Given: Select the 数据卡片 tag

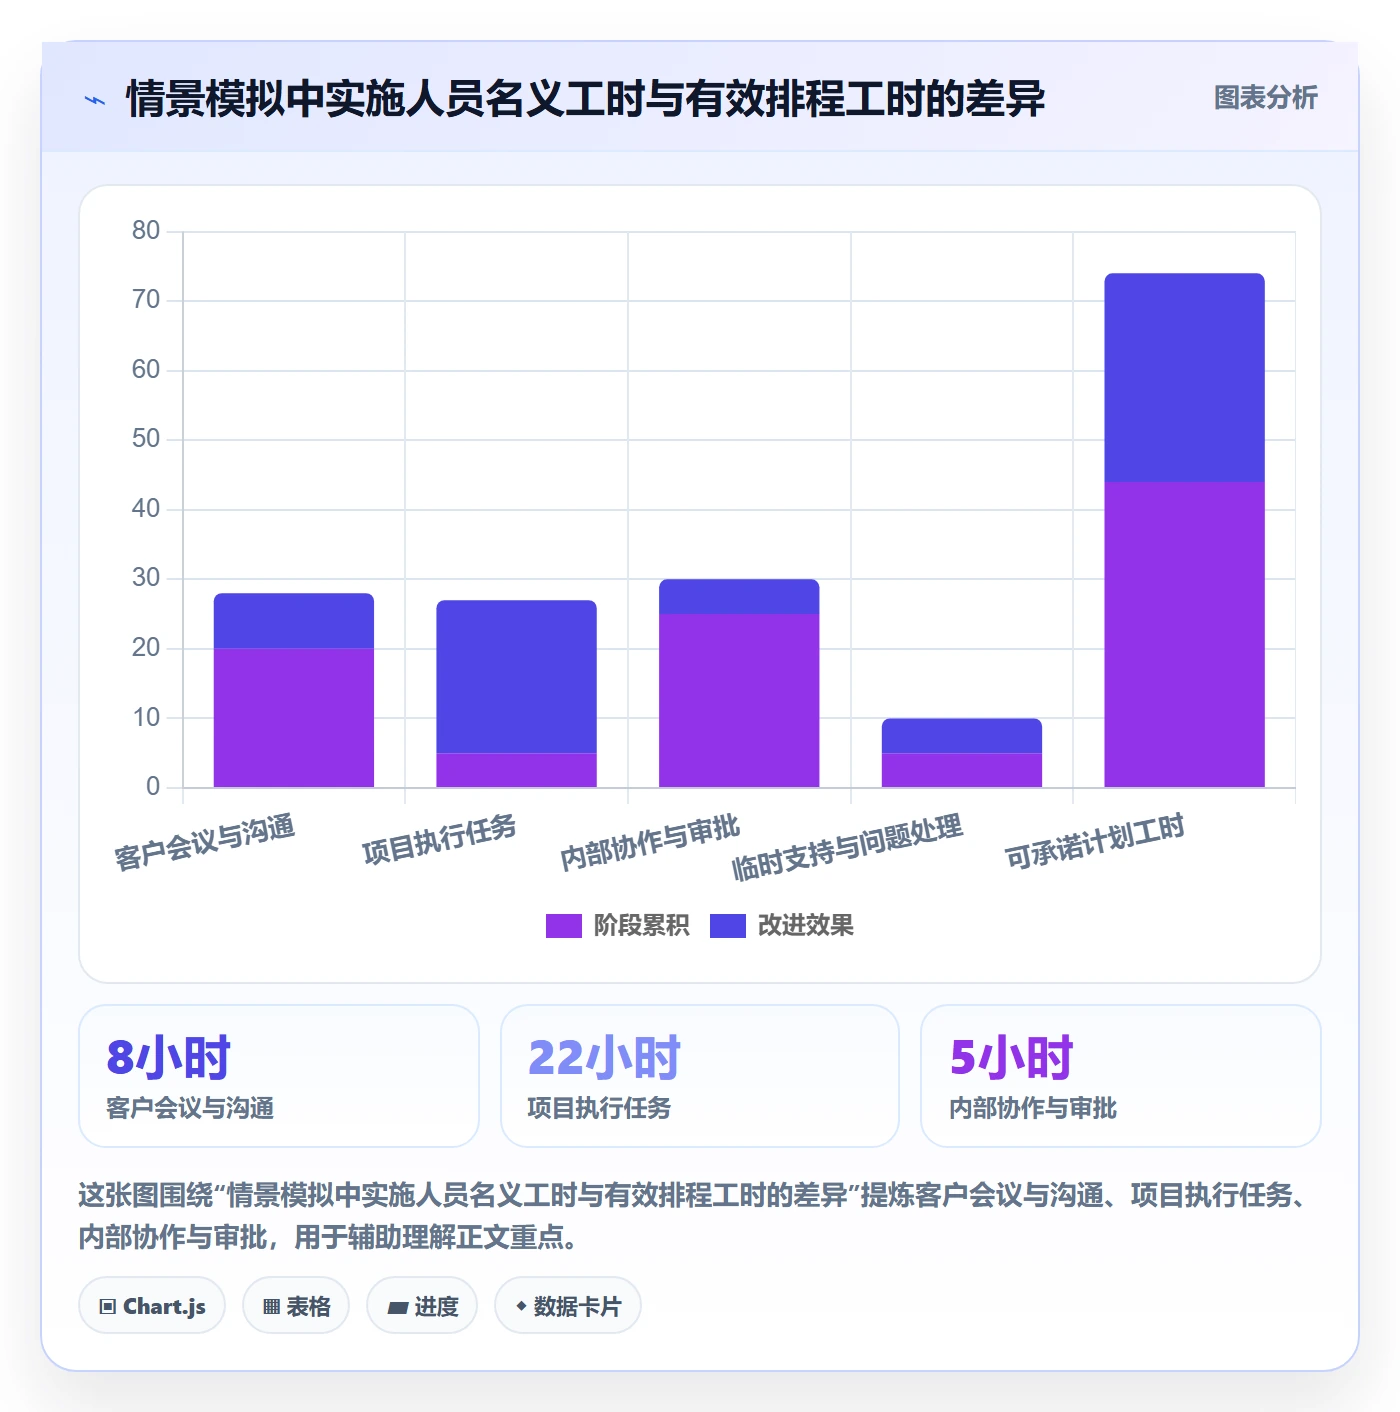Looking at the screenshot, I should point(568,1305).
